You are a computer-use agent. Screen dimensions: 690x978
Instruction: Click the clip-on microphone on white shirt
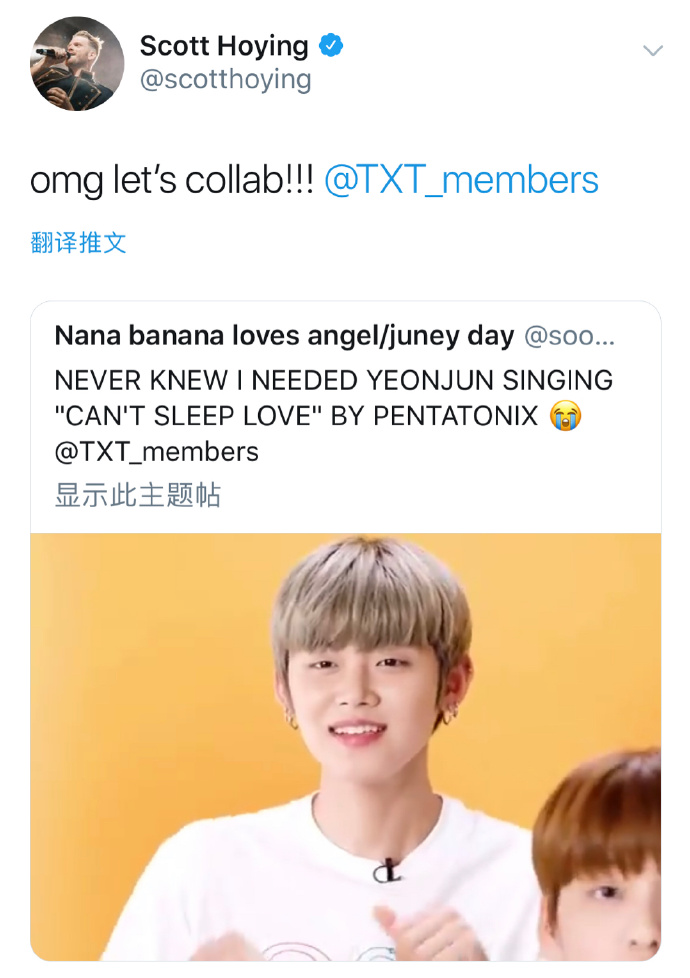click(386, 870)
